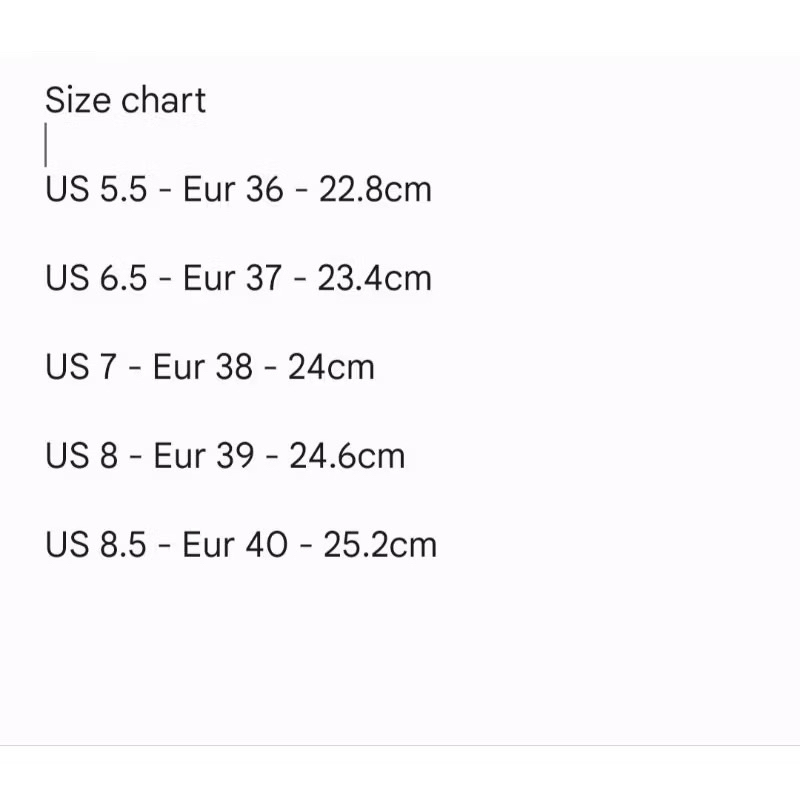800x800 pixels.
Task: Click the "Eur 38" text
Action: (203, 367)
